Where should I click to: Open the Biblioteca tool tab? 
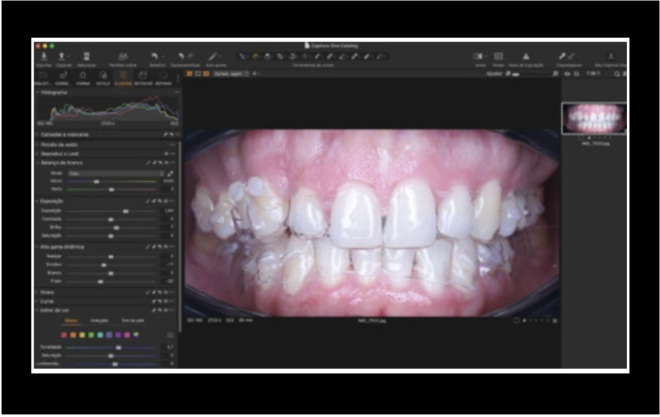43,78
